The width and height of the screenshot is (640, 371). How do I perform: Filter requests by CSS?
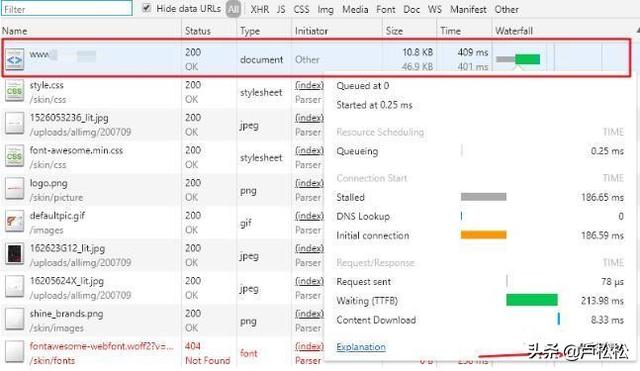[301, 9]
